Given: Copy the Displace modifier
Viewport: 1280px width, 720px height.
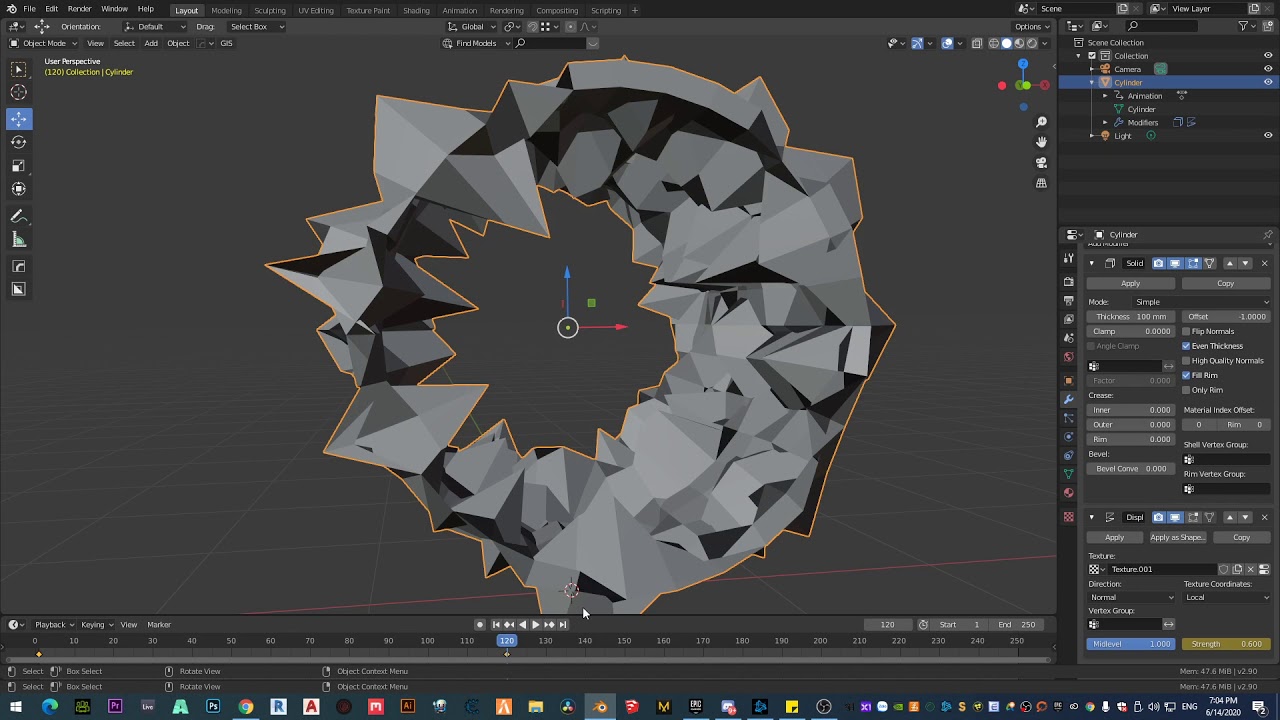Looking at the screenshot, I should point(1241,538).
